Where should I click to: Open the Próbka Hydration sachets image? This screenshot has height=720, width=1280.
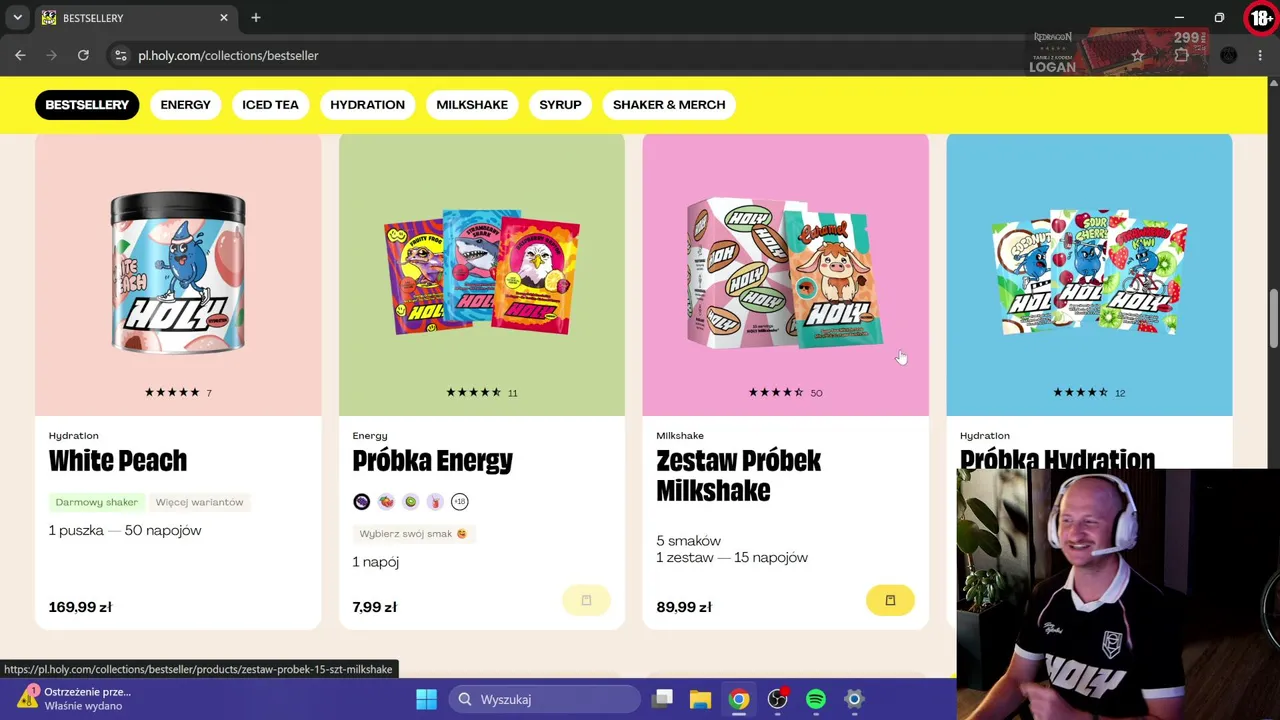[x=1089, y=272]
